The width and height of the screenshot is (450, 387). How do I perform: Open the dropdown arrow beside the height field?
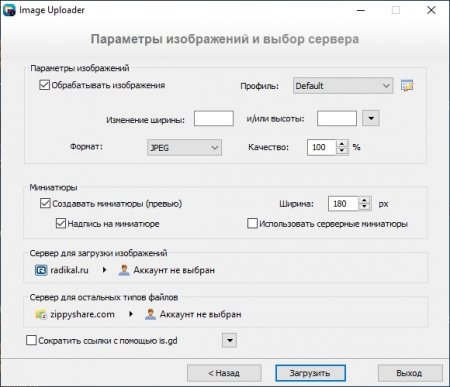(371, 118)
